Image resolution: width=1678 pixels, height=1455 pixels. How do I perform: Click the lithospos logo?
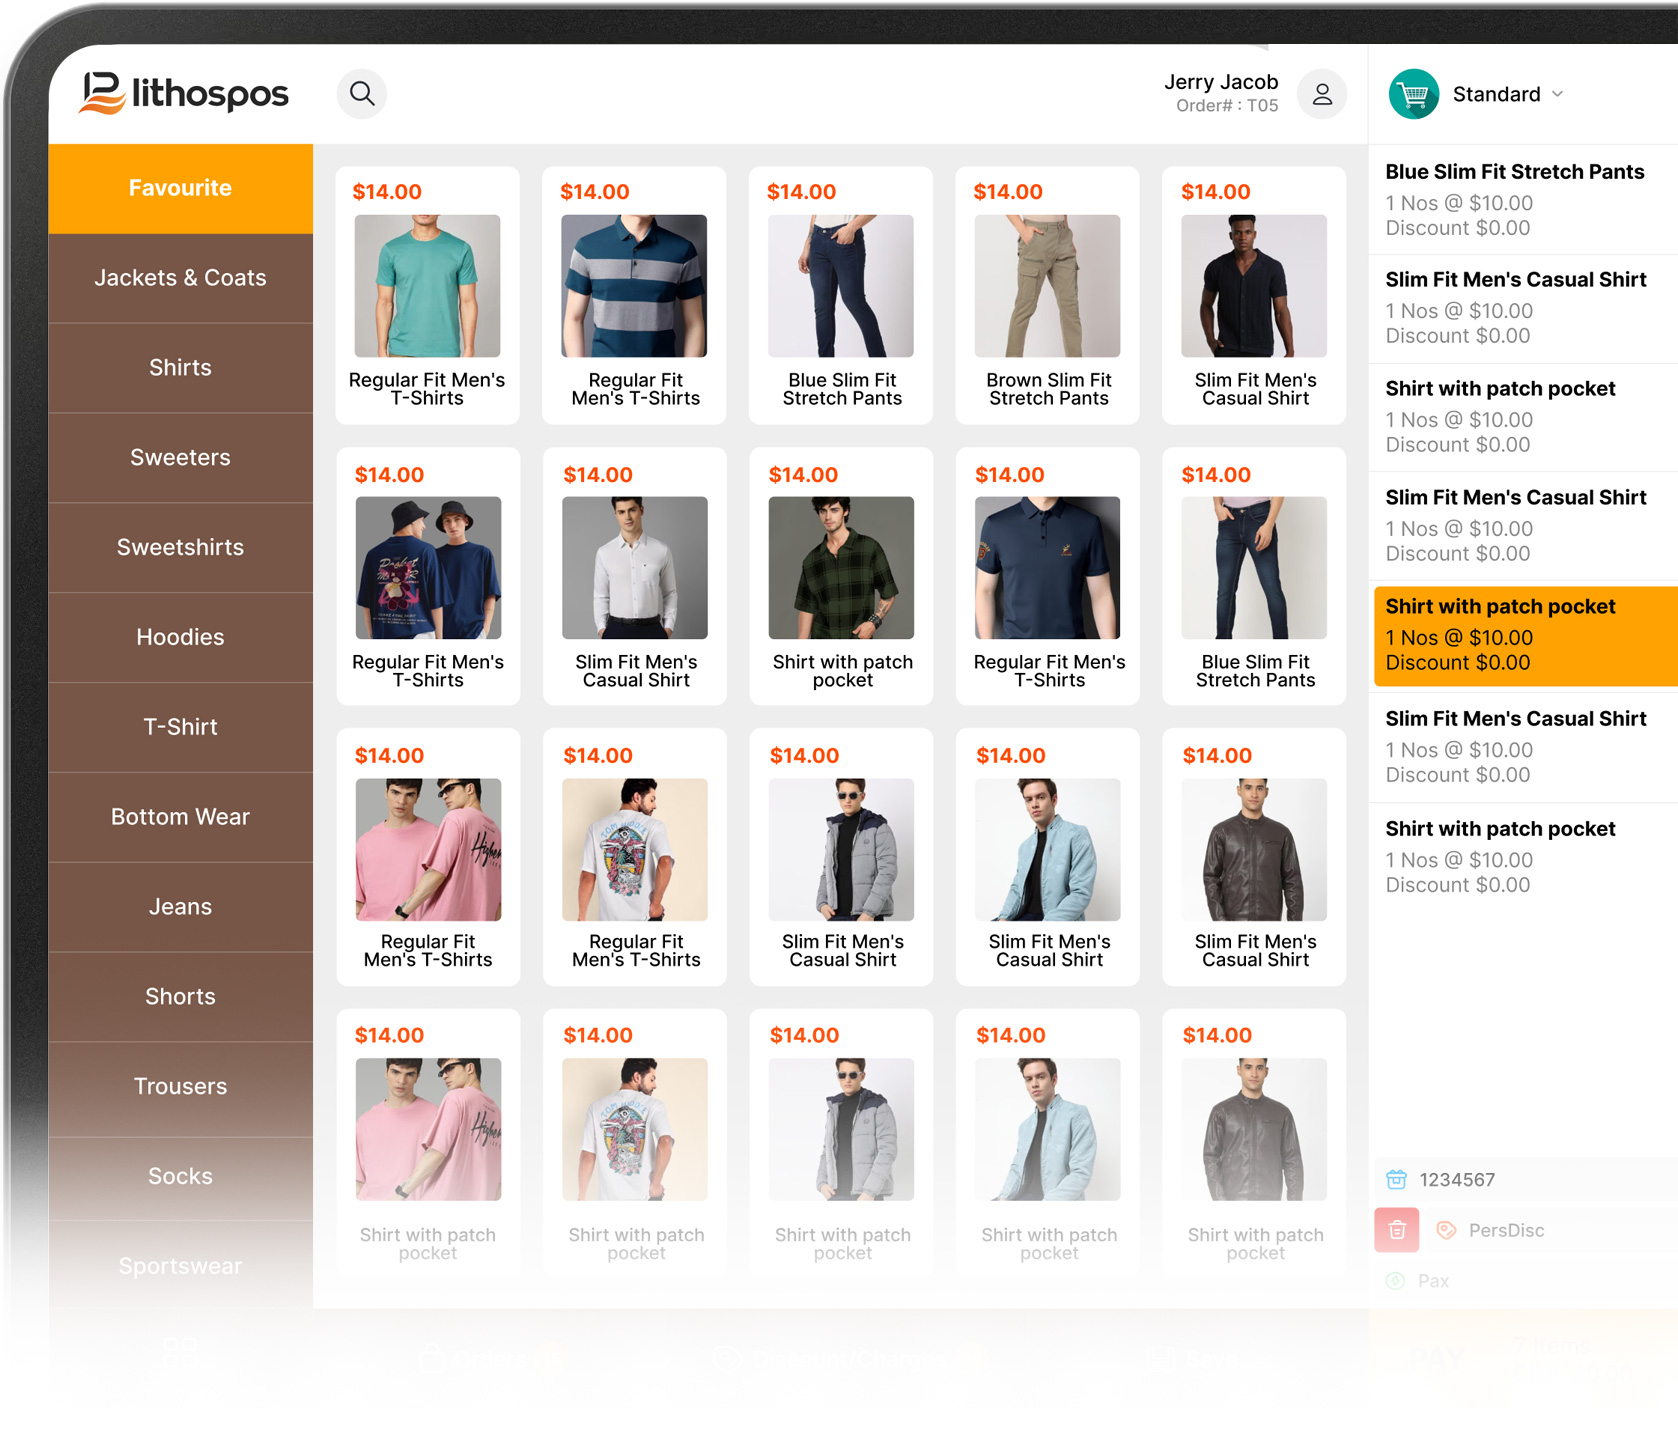pyautogui.click(x=184, y=93)
